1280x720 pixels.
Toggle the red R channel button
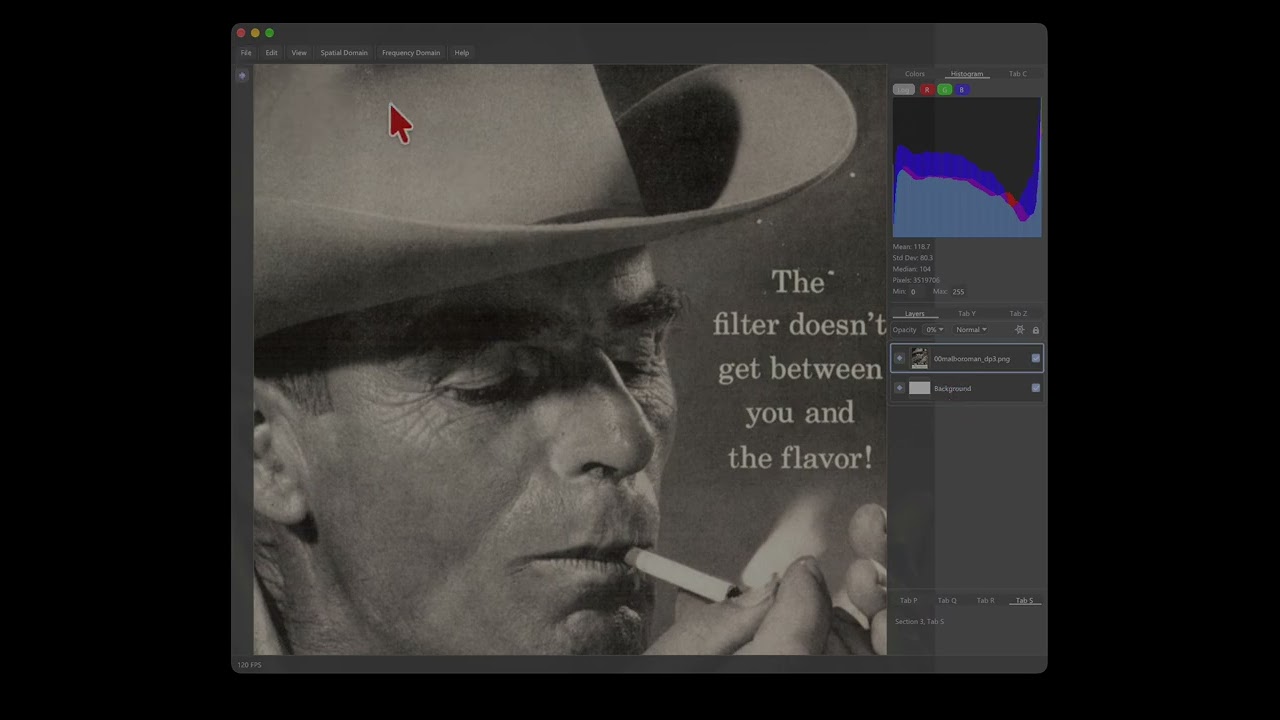click(x=927, y=90)
